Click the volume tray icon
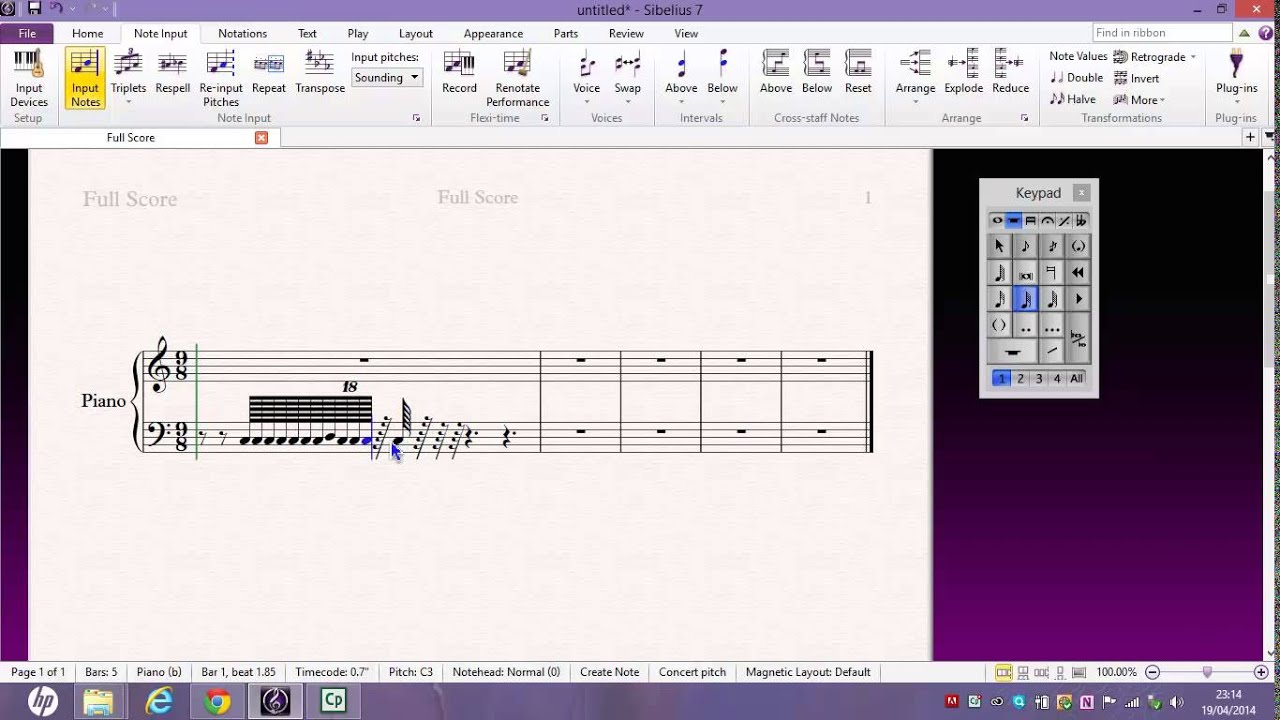Viewport: 1280px width, 720px height. pos(1176,702)
